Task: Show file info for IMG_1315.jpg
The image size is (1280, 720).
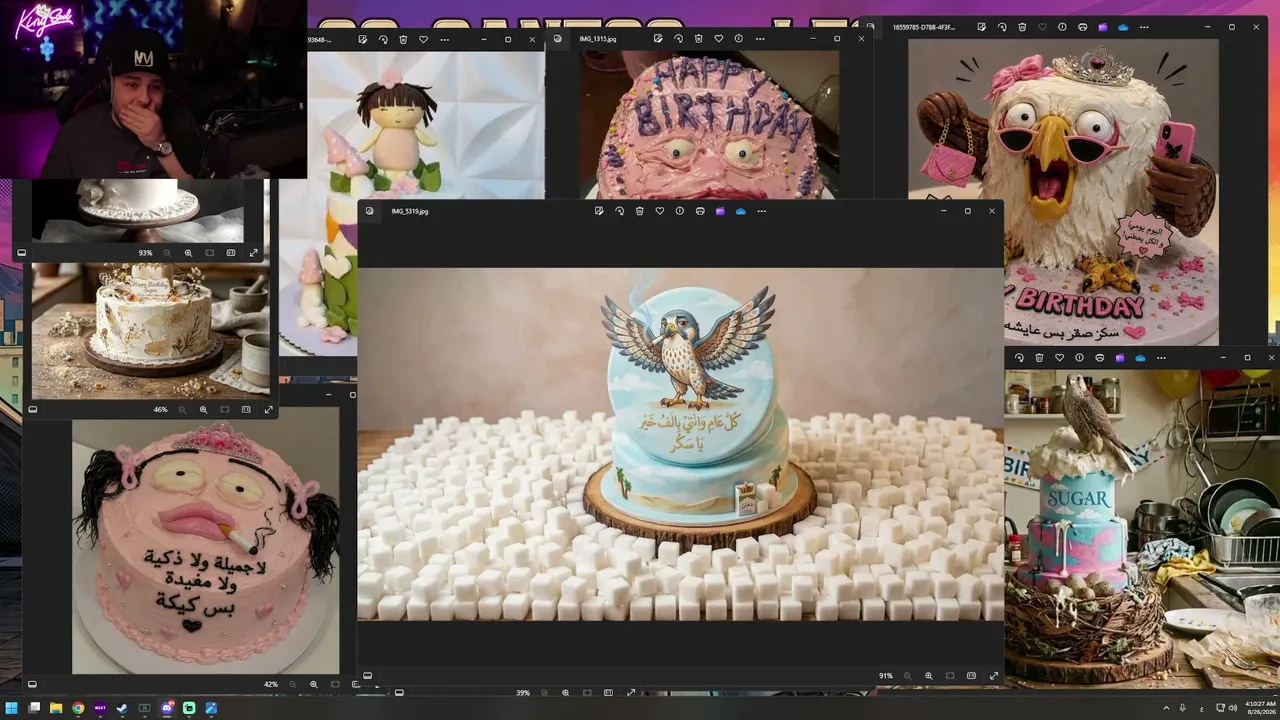Action: pos(739,39)
